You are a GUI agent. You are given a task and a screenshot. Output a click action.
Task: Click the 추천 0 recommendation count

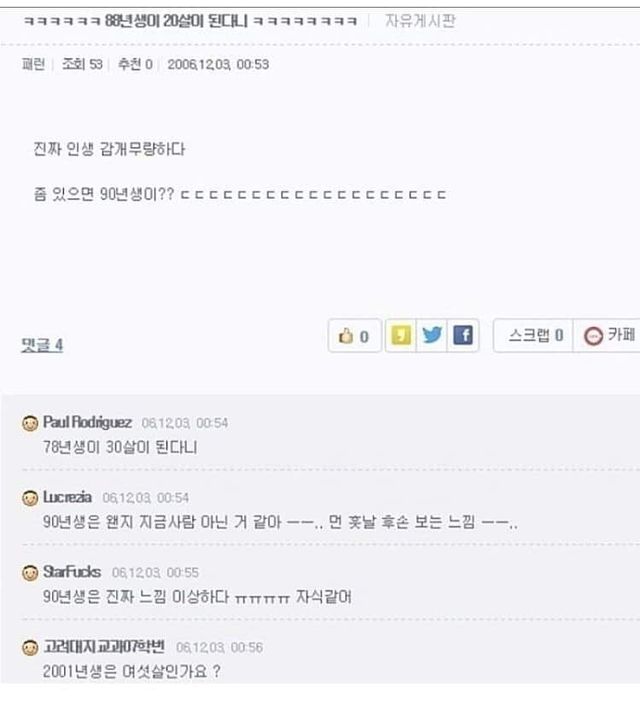click(x=135, y=64)
